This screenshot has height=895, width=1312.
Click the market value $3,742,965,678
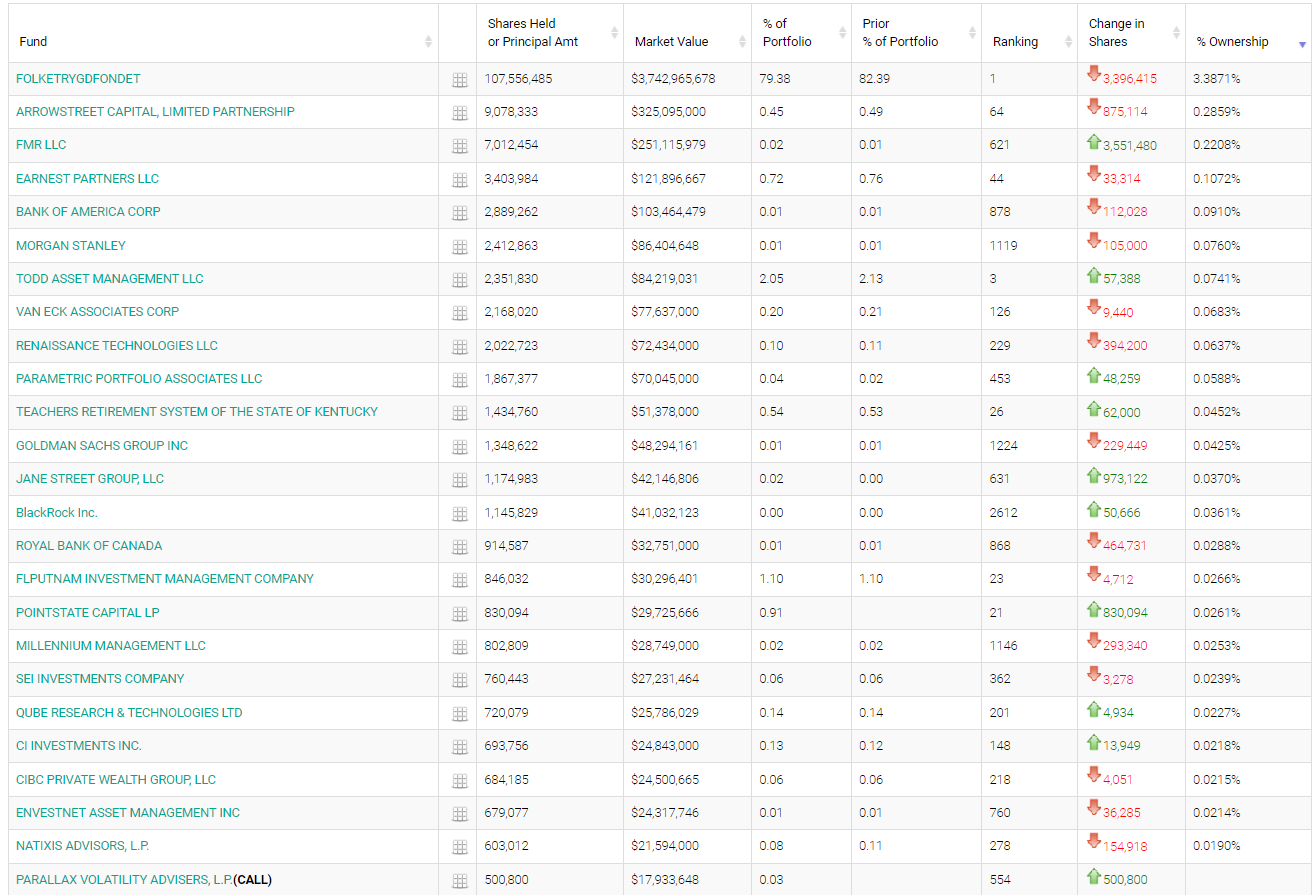[x=673, y=78]
